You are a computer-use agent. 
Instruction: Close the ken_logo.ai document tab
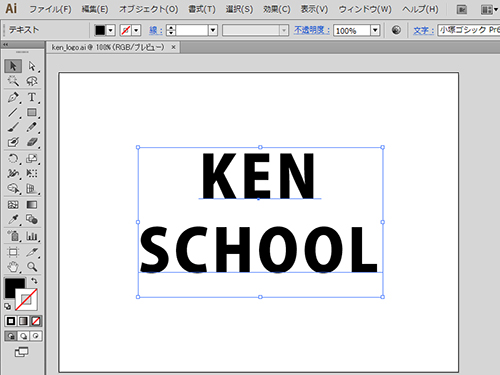(x=173, y=47)
